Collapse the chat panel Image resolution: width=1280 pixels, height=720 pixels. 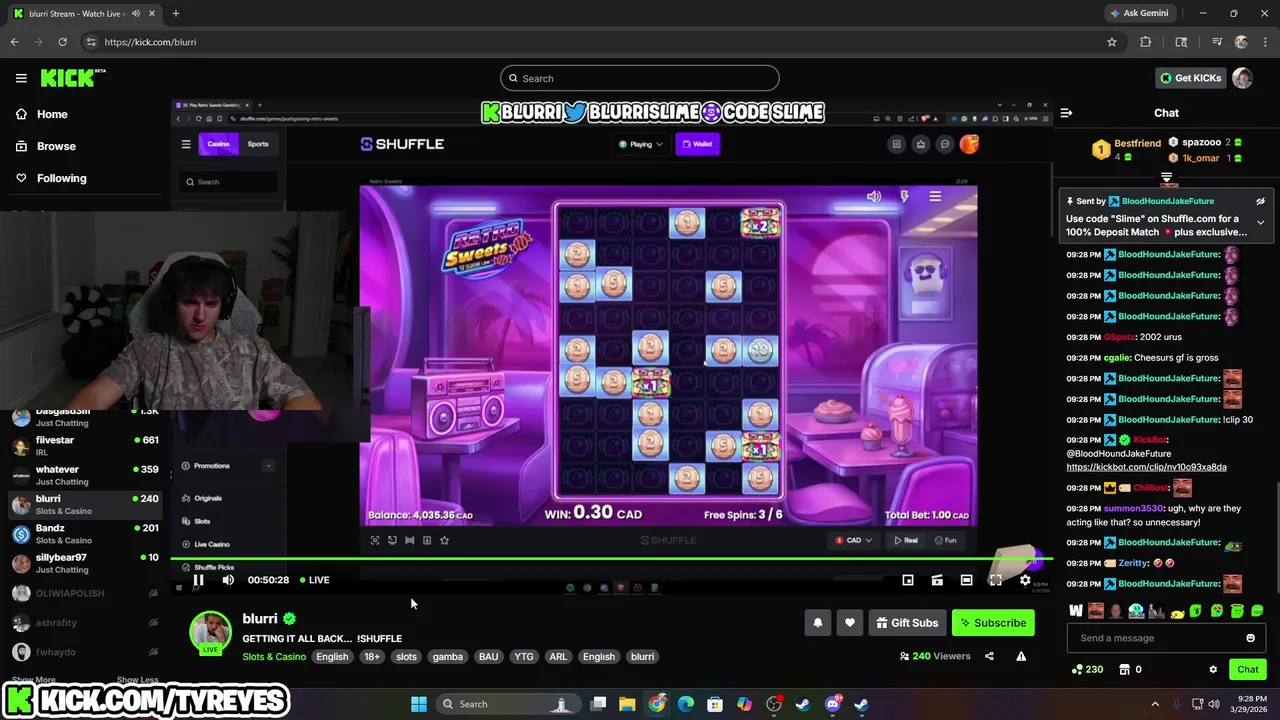click(1066, 113)
